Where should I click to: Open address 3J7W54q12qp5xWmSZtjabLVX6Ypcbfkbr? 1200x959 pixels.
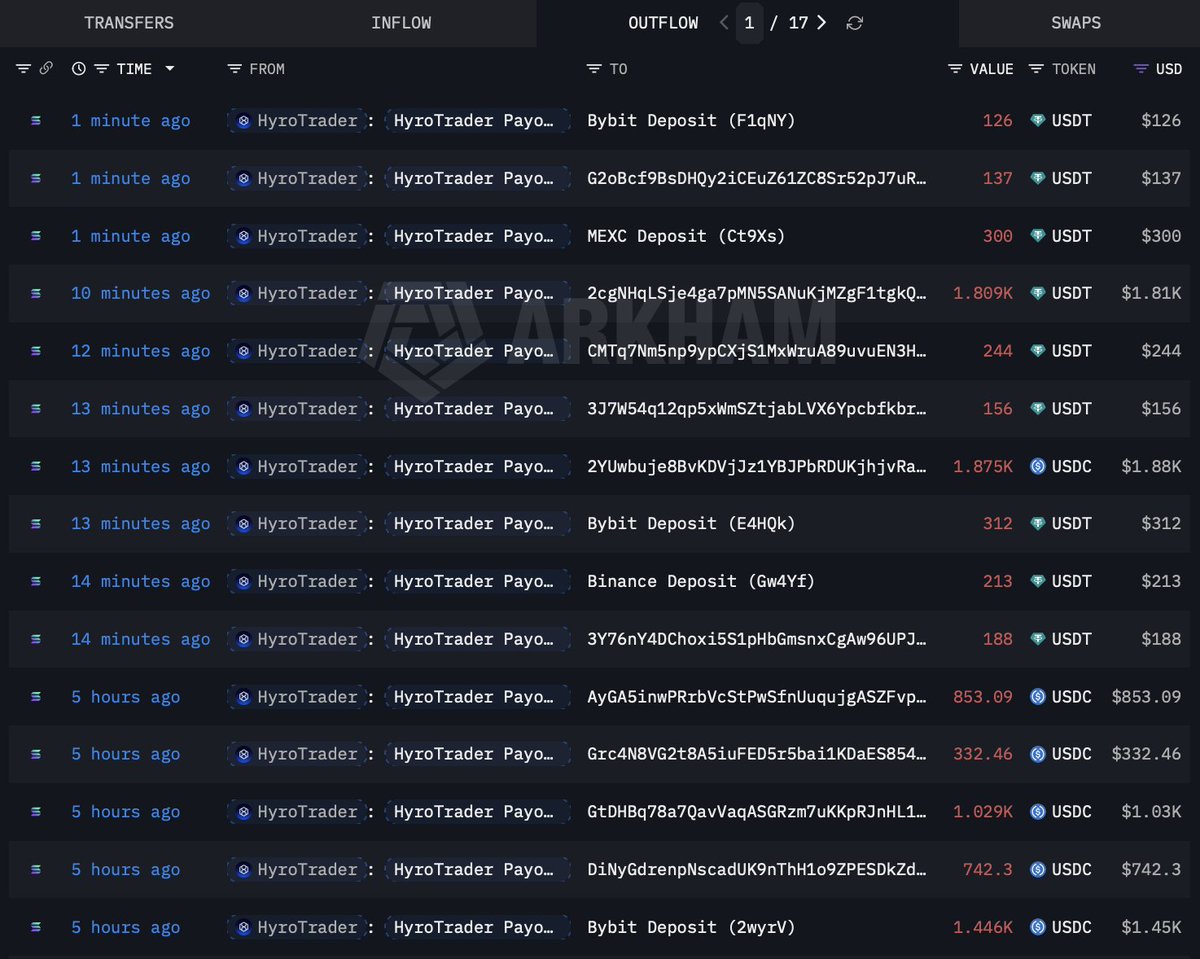pyautogui.click(x=757, y=409)
